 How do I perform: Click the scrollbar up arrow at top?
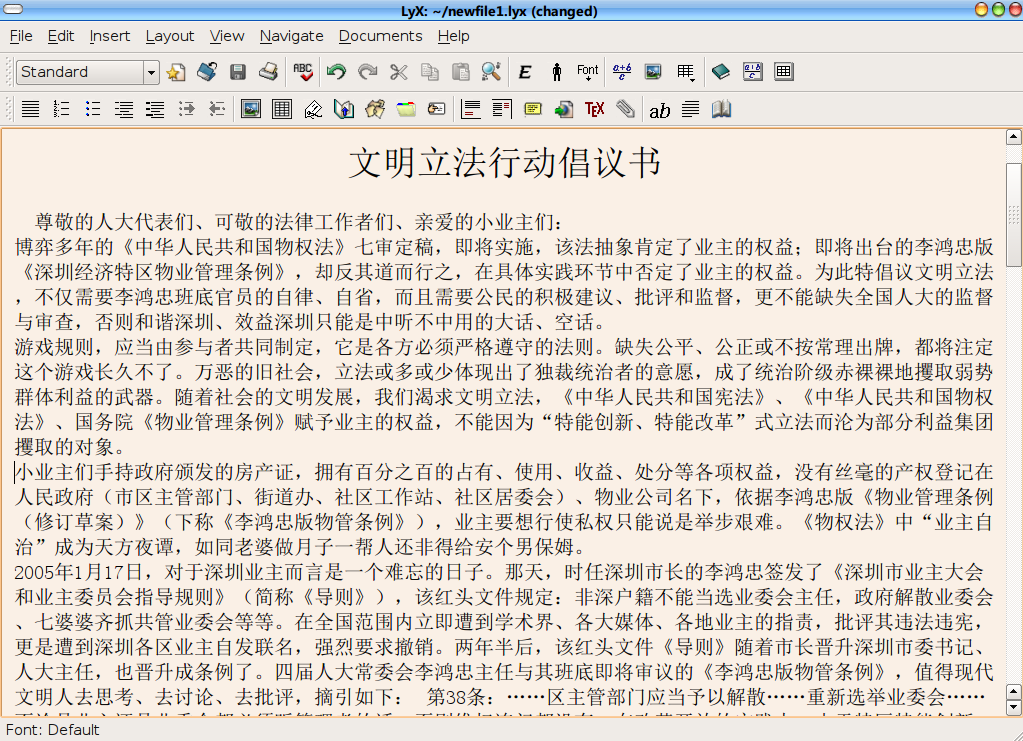tap(1013, 137)
